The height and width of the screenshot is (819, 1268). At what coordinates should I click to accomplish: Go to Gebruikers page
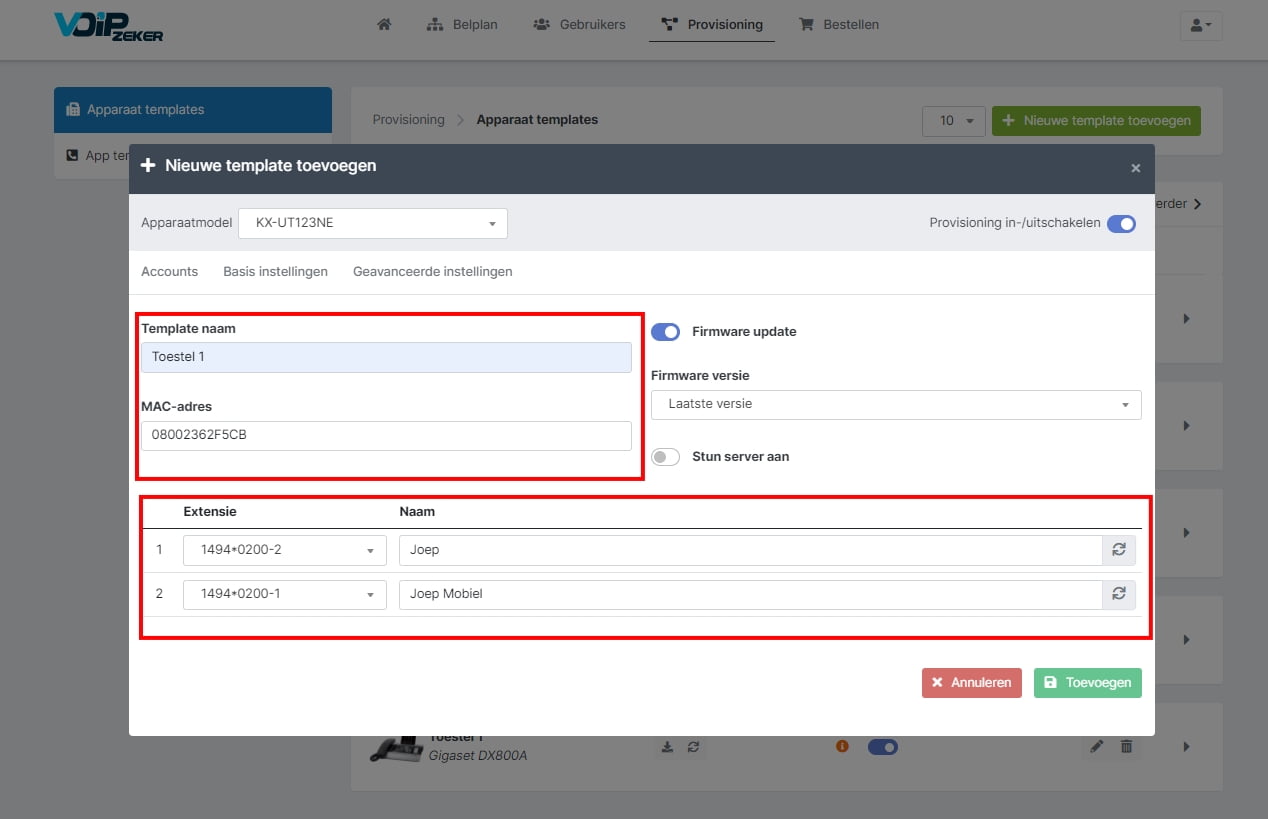coord(579,24)
